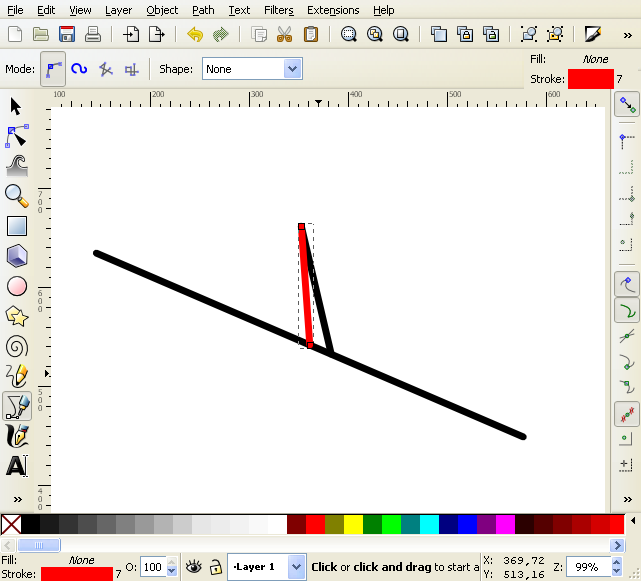
Task: Print the document
Action: pos(93,34)
